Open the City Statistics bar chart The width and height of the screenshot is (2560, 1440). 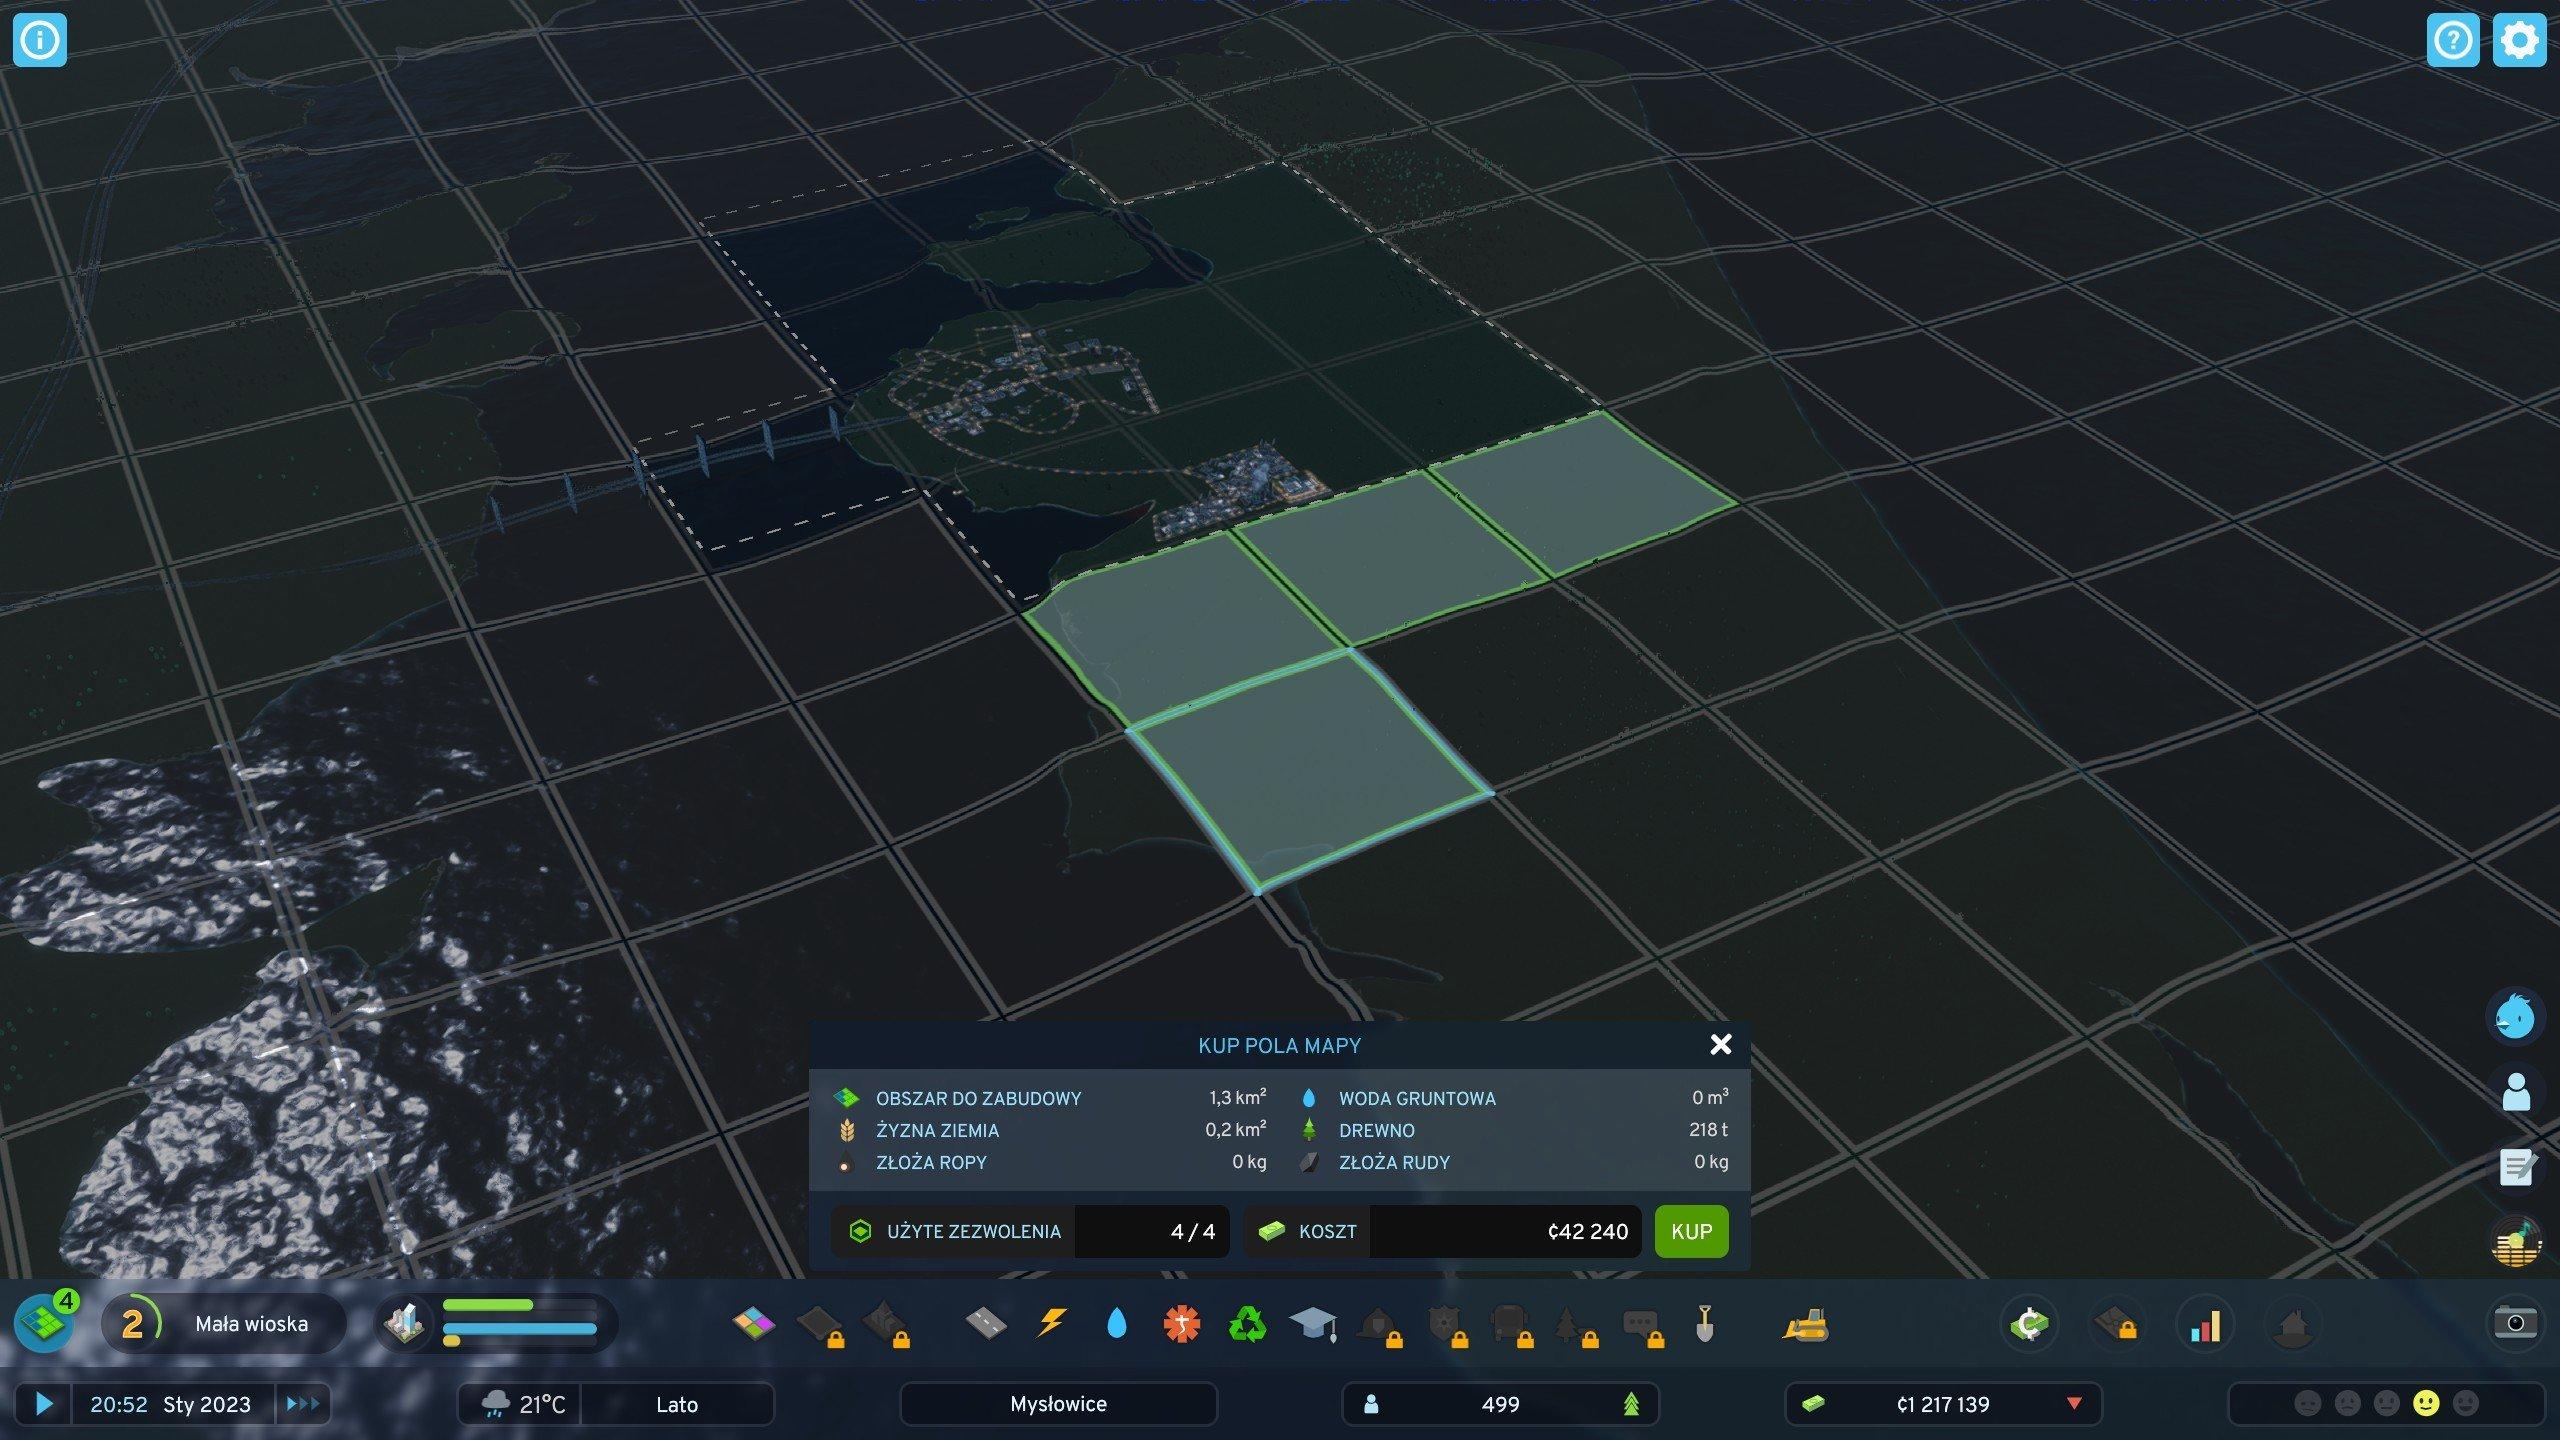[x=2205, y=1324]
